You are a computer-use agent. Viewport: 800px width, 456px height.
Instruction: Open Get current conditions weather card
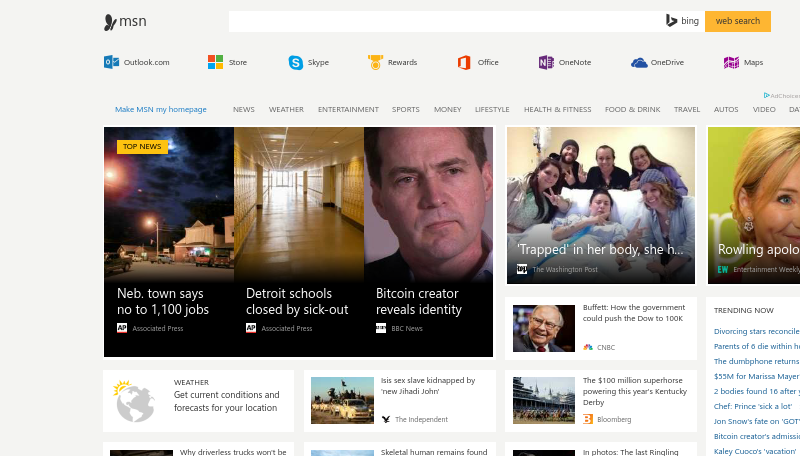coord(198,401)
